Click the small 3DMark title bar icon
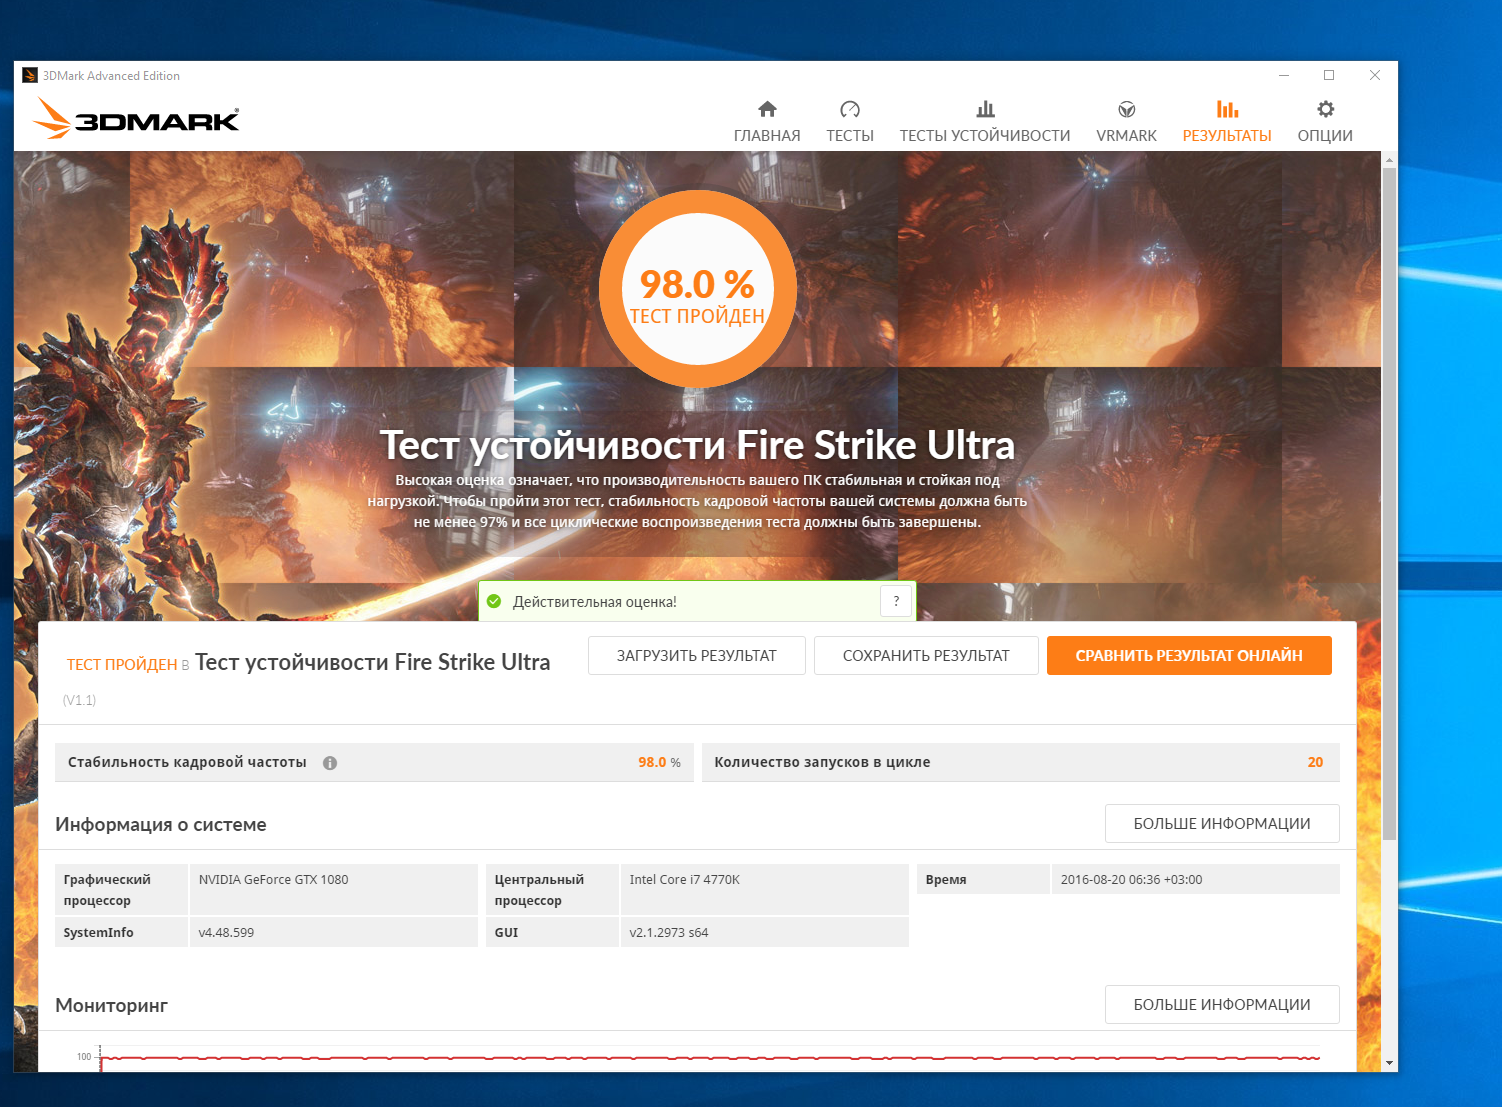Image resolution: width=1502 pixels, height=1107 pixels. pos(30,75)
